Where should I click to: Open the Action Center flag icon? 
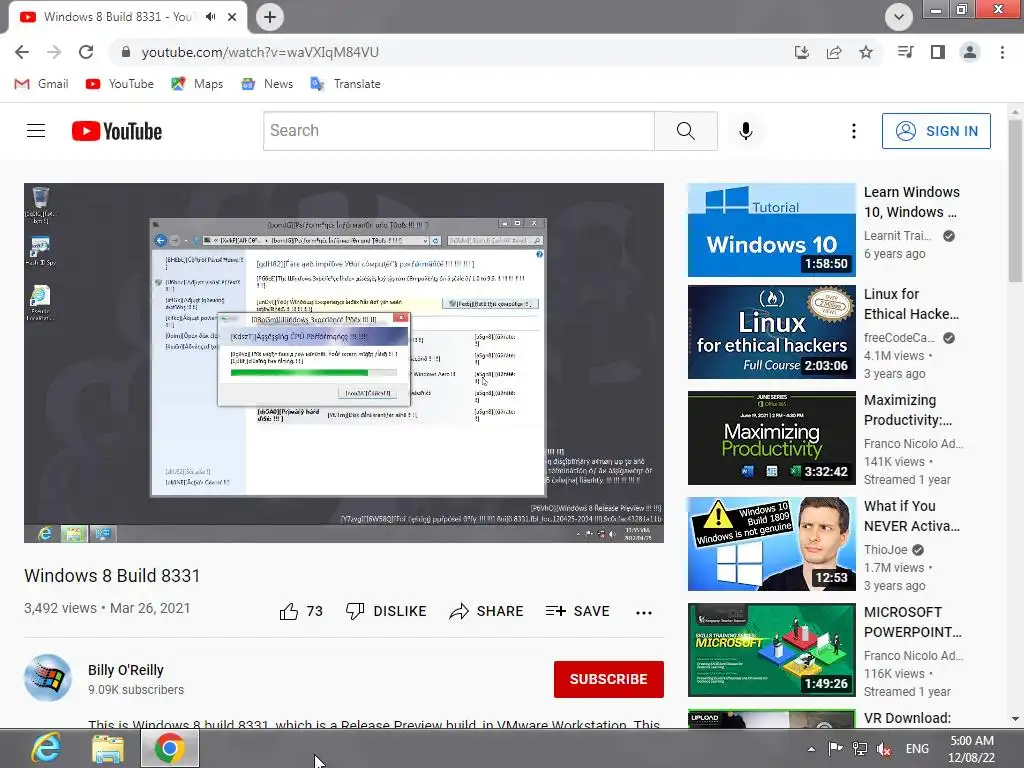pyautogui.click(x=835, y=749)
